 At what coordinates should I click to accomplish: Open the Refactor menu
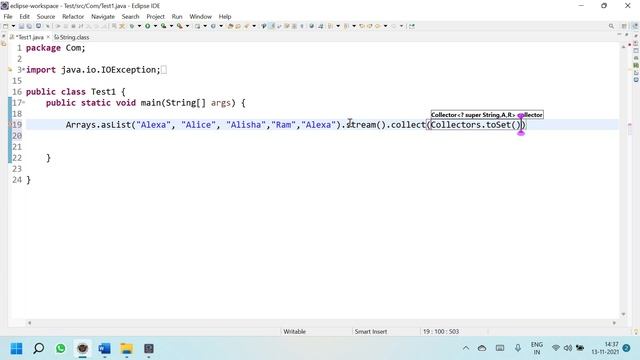(x=73, y=17)
